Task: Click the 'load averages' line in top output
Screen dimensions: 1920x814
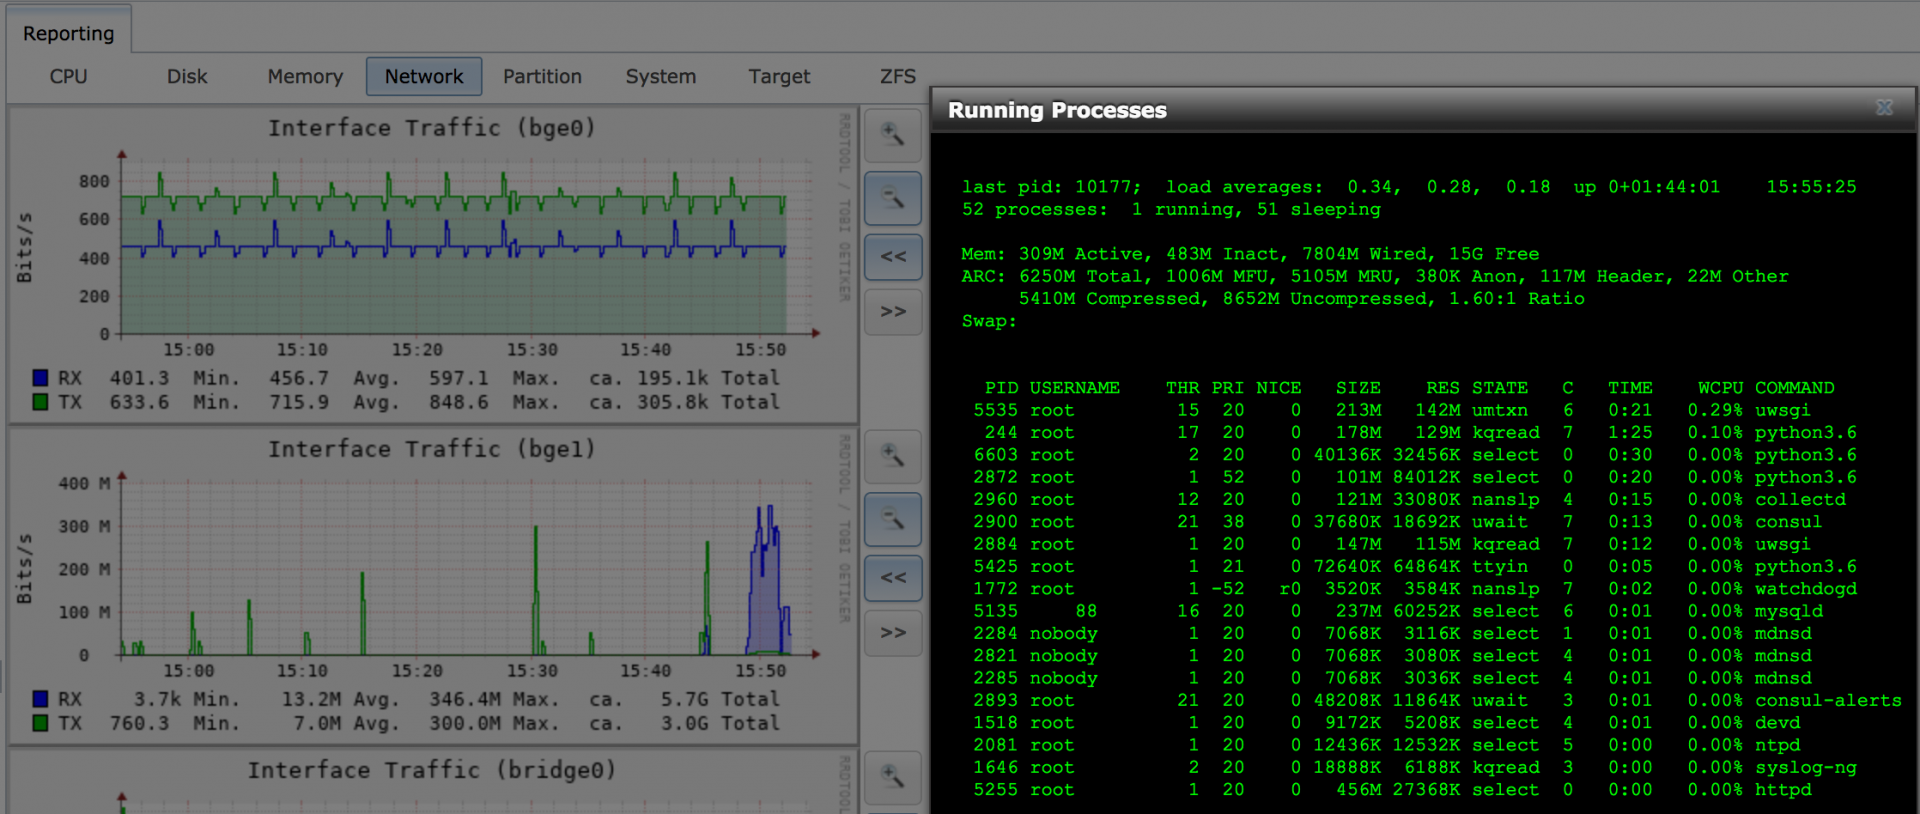Action: (x=1409, y=187)
